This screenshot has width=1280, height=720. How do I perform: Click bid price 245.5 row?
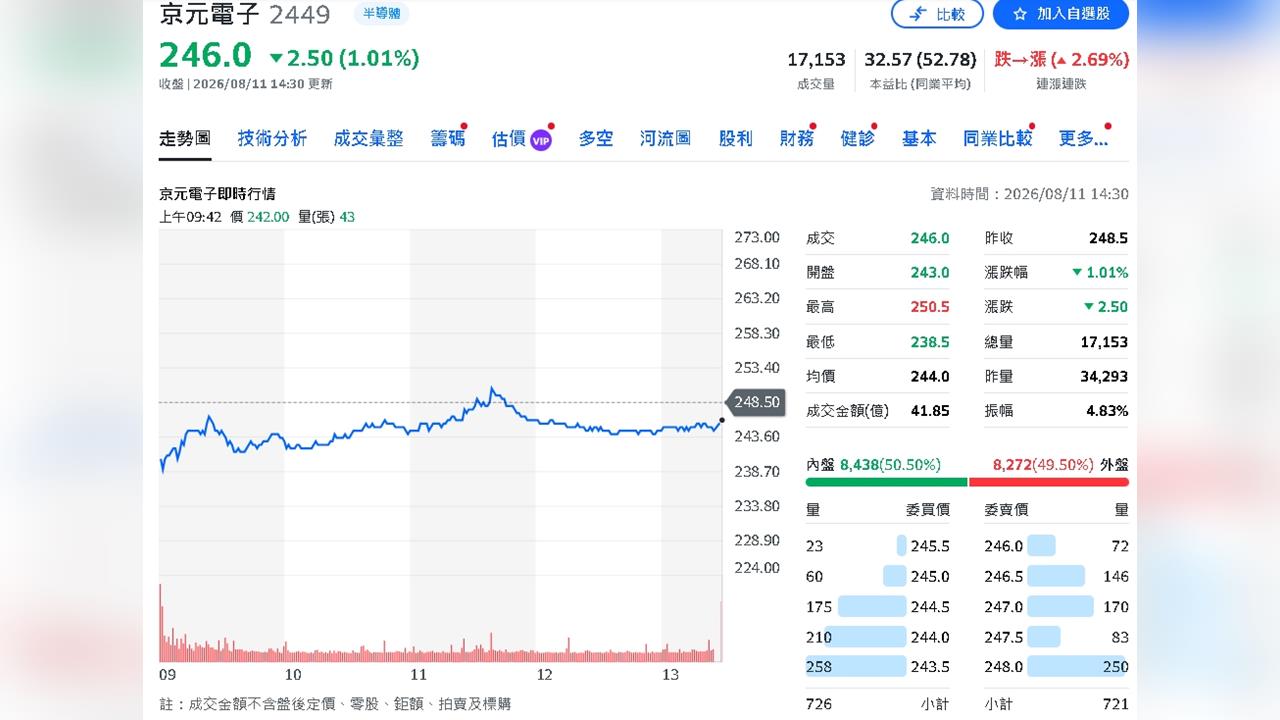pos(878,546)
